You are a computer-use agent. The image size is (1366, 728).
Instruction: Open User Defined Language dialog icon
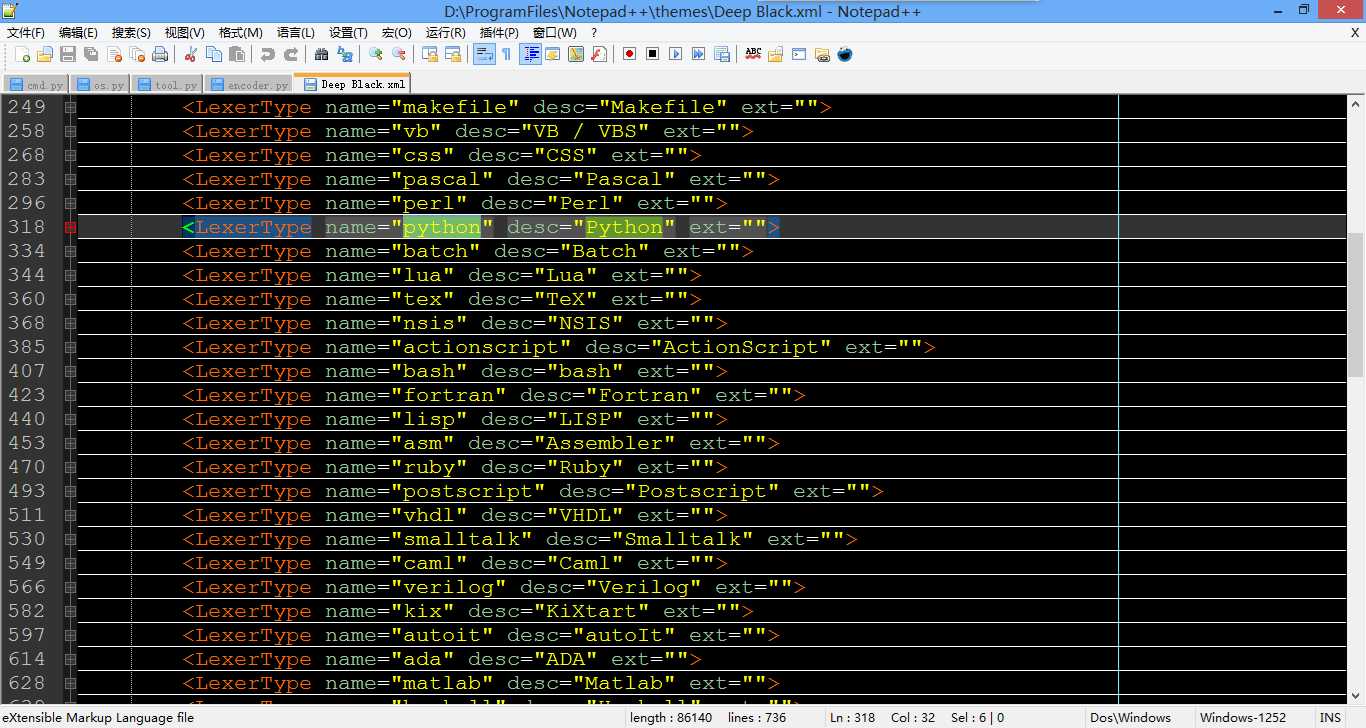553,54
